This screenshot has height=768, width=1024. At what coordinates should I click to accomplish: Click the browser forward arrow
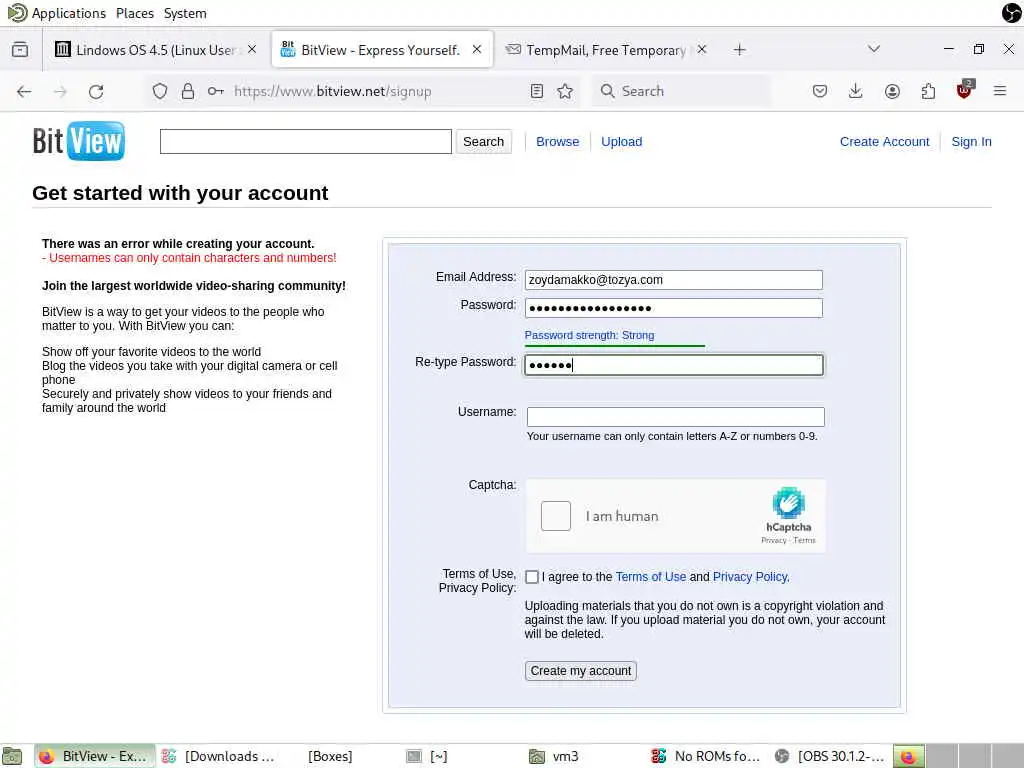click(x=60, y=91)
